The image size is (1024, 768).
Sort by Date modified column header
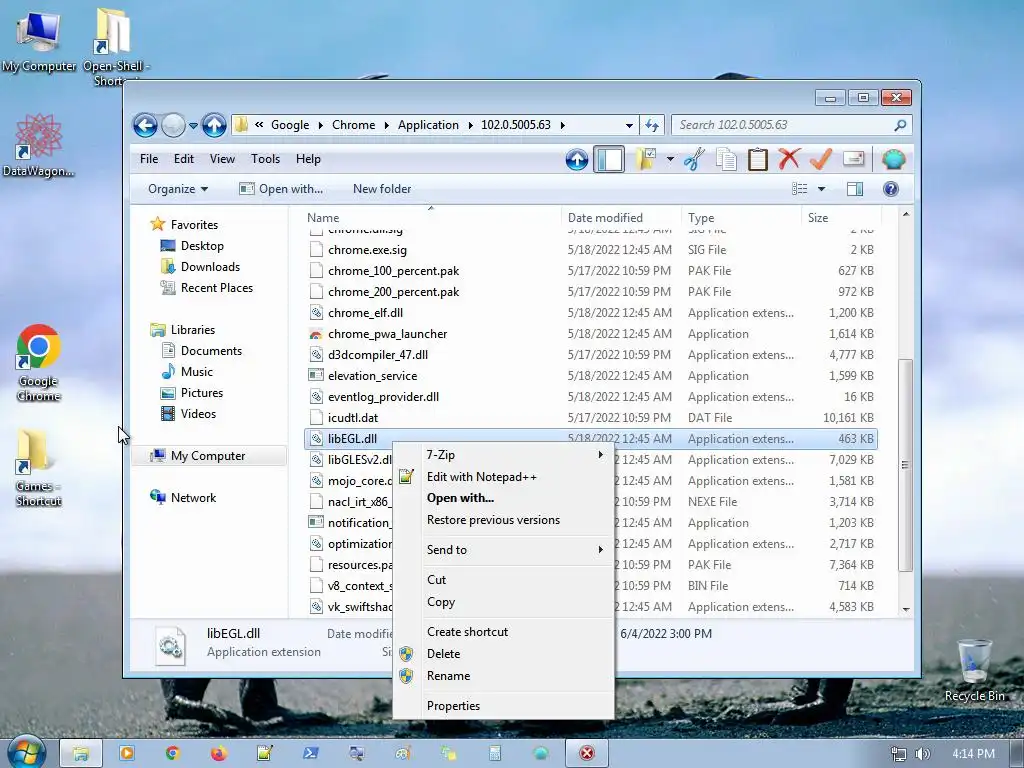[x=620, y=217]
